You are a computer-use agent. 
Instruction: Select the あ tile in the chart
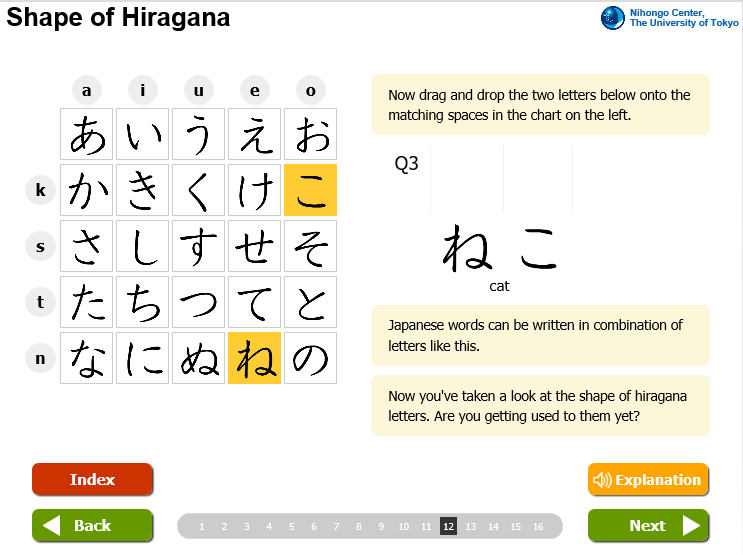tap(87, 134)
